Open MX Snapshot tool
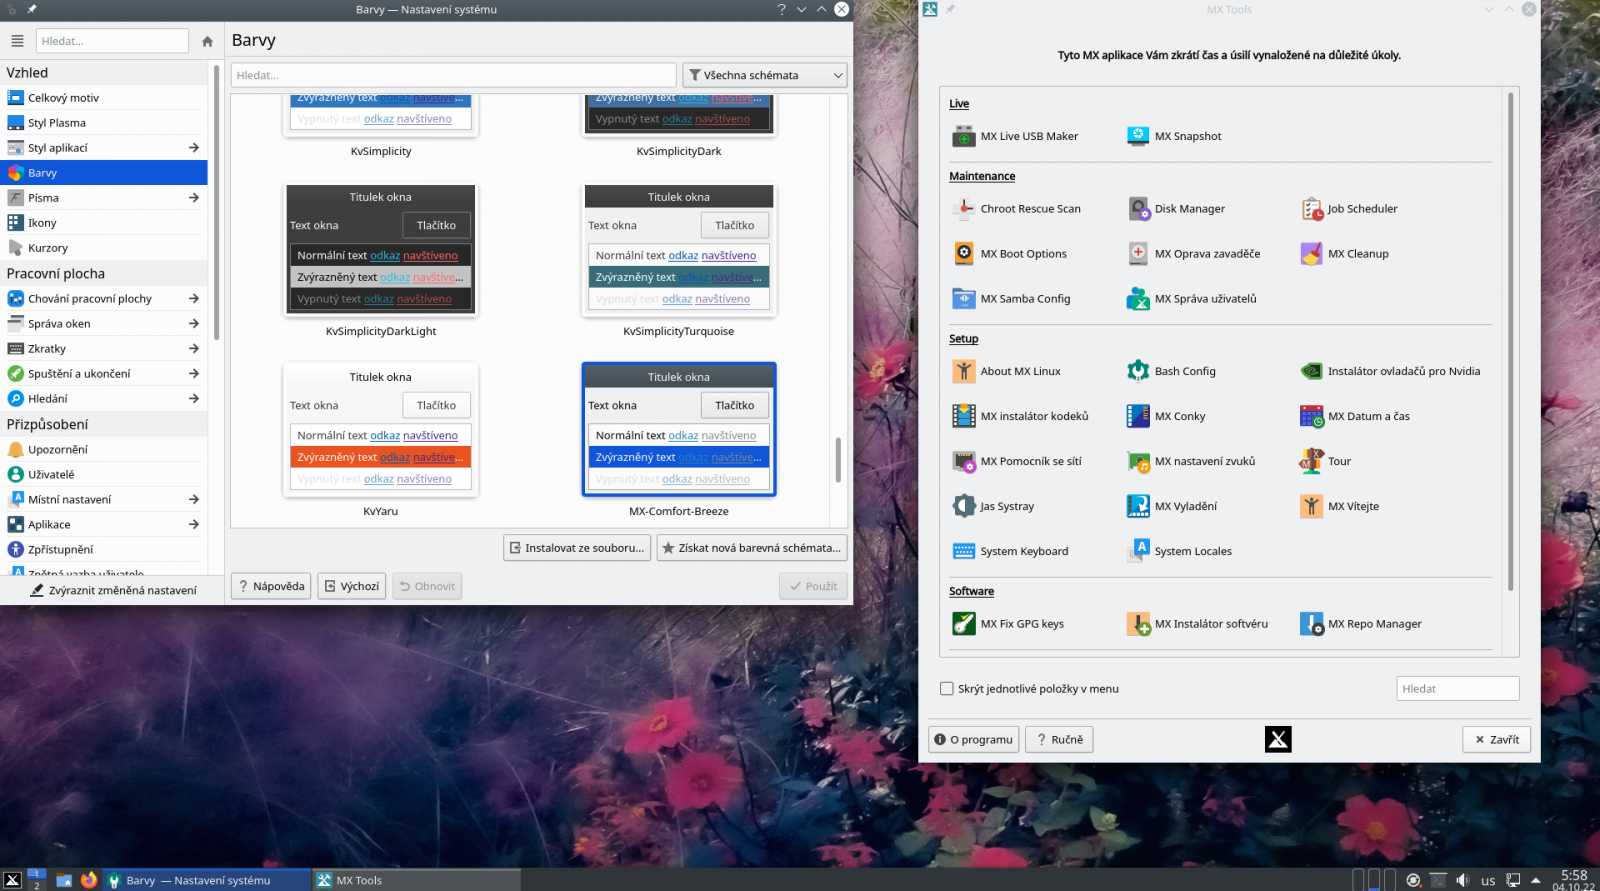 1174,136
